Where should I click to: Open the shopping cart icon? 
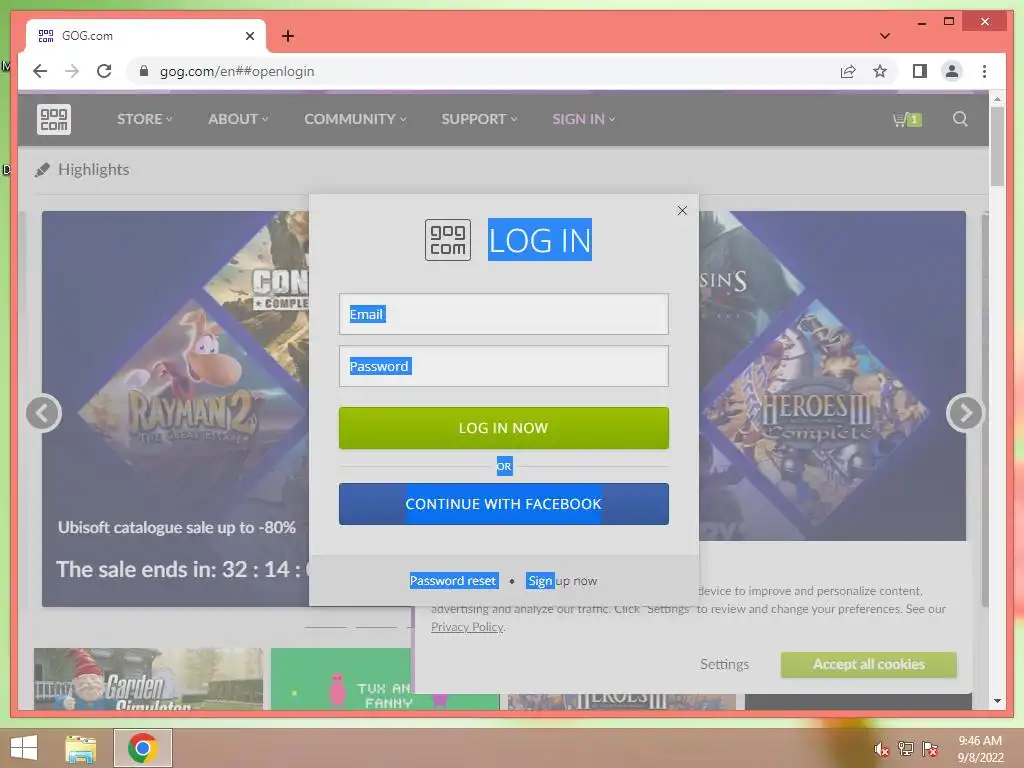[x=906, y=120]
